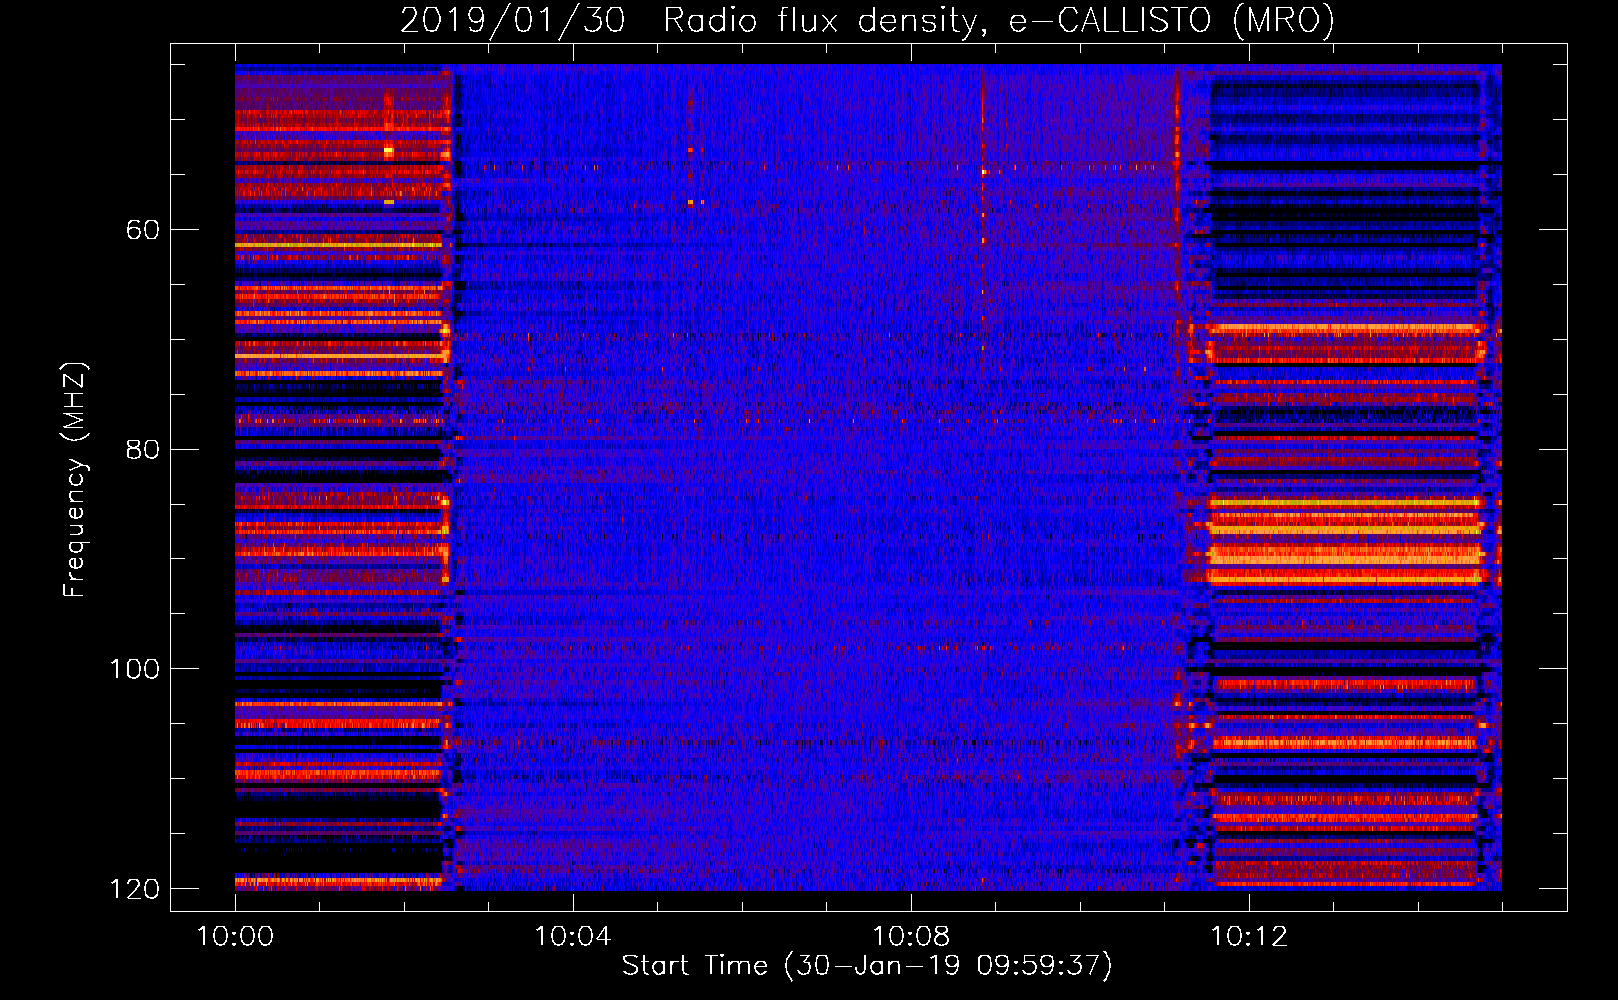Click the '100' frequency tick label
This screenshot has height=1000, width=1618.
[x=135, y=669]
